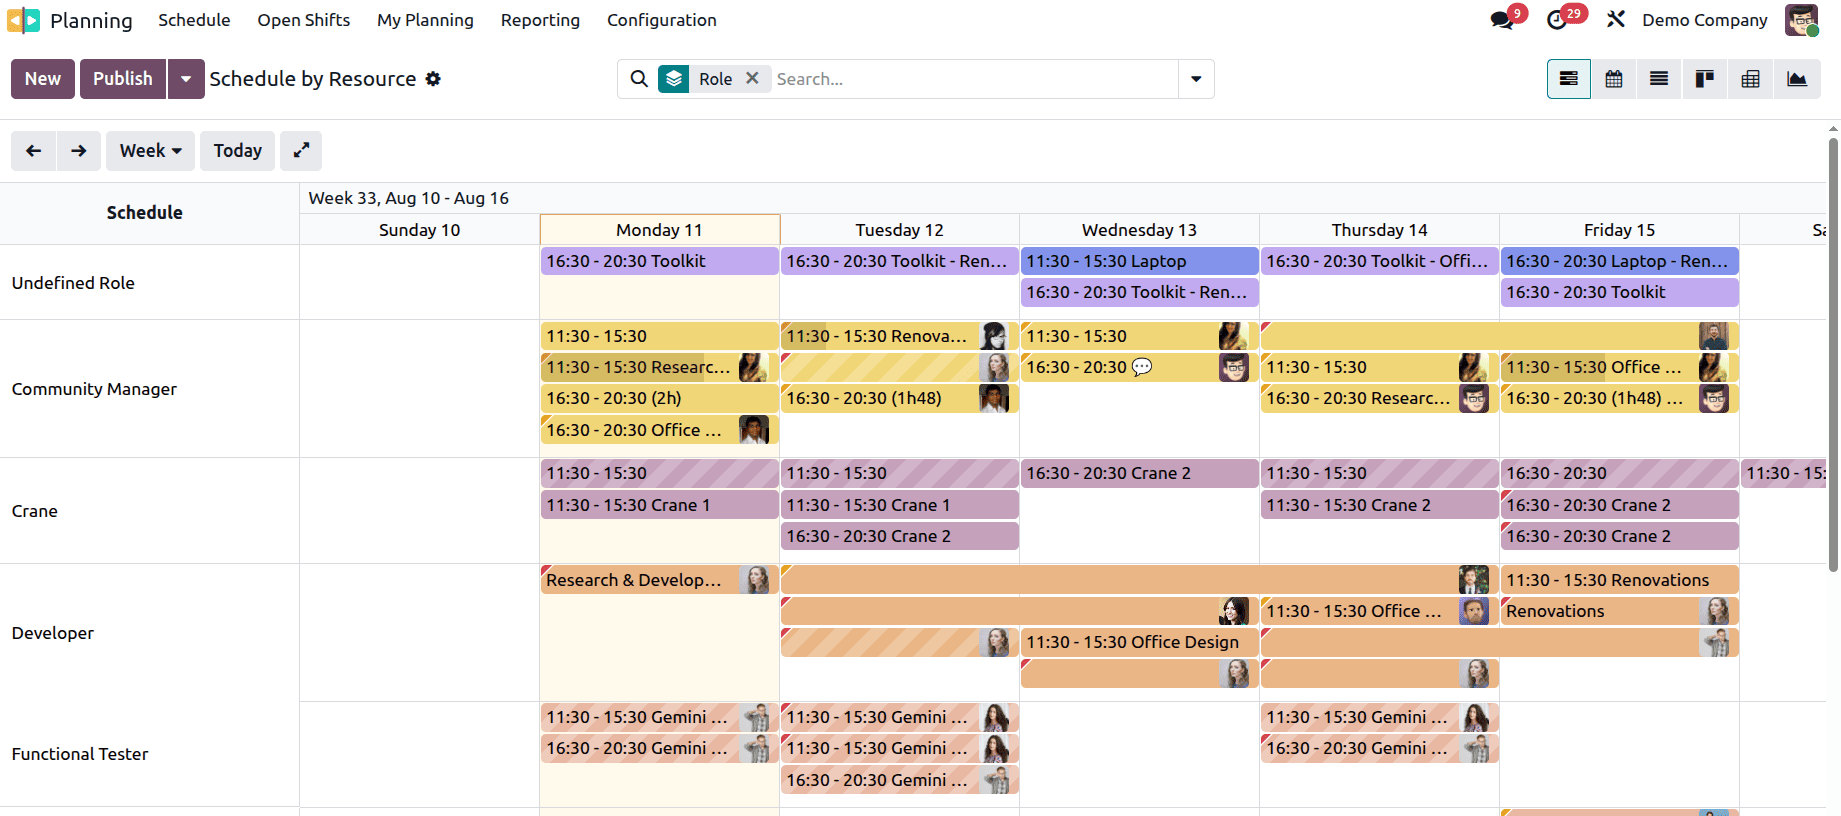Click the search input field
This screenshot has height=816, width=1841.
pos(975,79)
